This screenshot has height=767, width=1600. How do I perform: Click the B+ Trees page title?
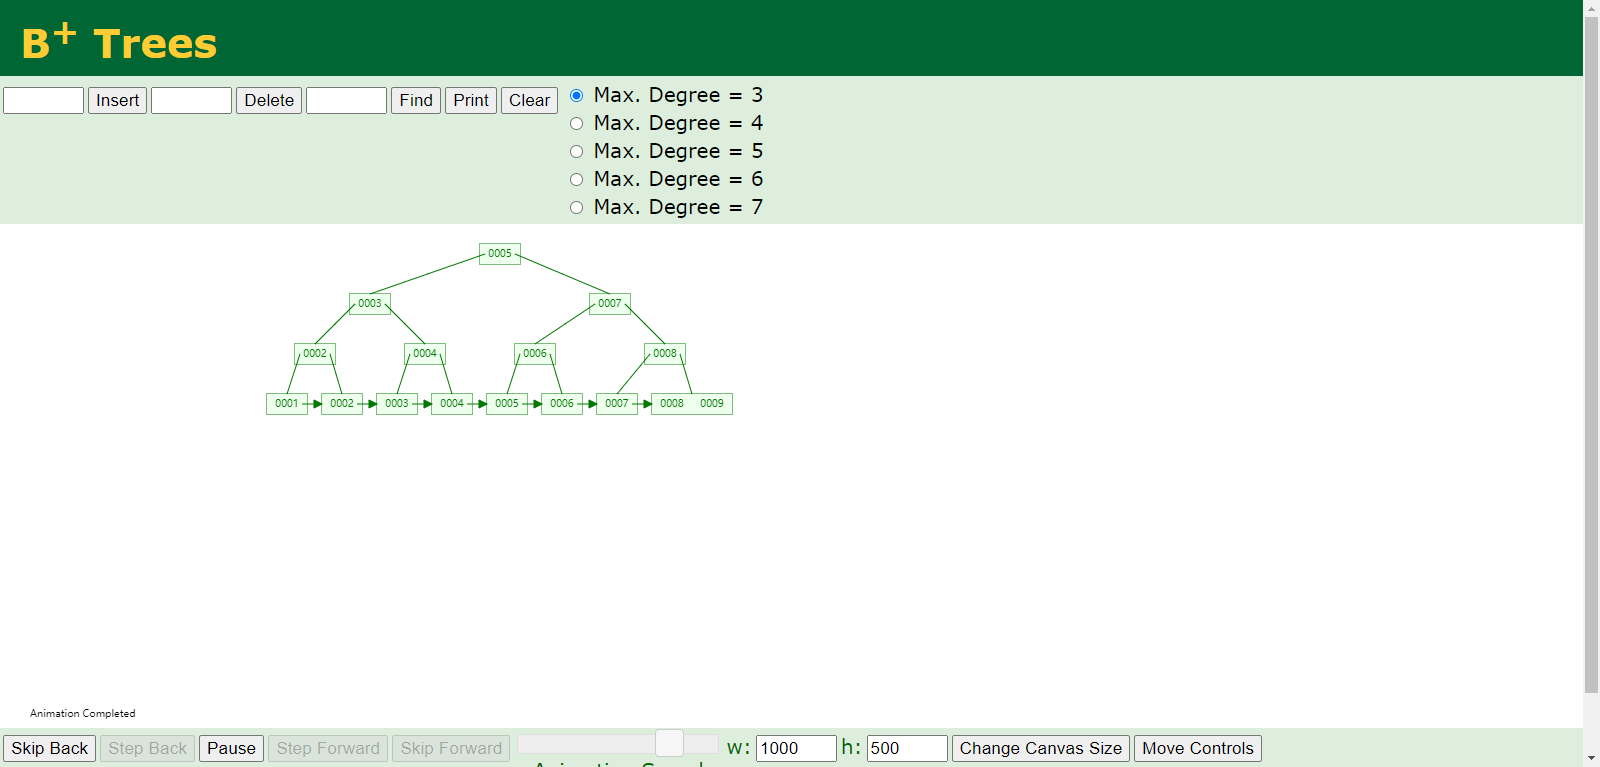click(119, 42)
